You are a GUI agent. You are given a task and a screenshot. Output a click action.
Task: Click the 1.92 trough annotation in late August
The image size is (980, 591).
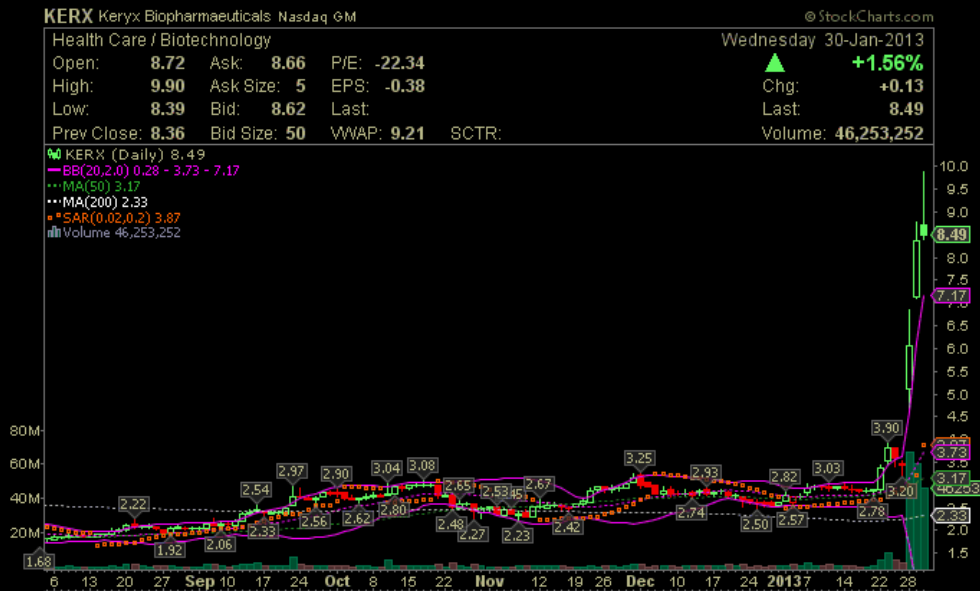(169, 550)
